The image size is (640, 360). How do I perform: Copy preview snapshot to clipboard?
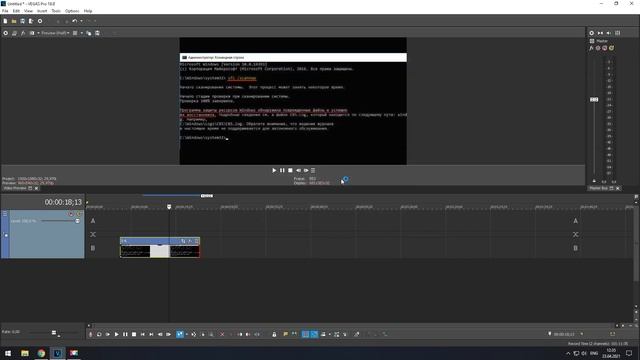tap(89, 33)
